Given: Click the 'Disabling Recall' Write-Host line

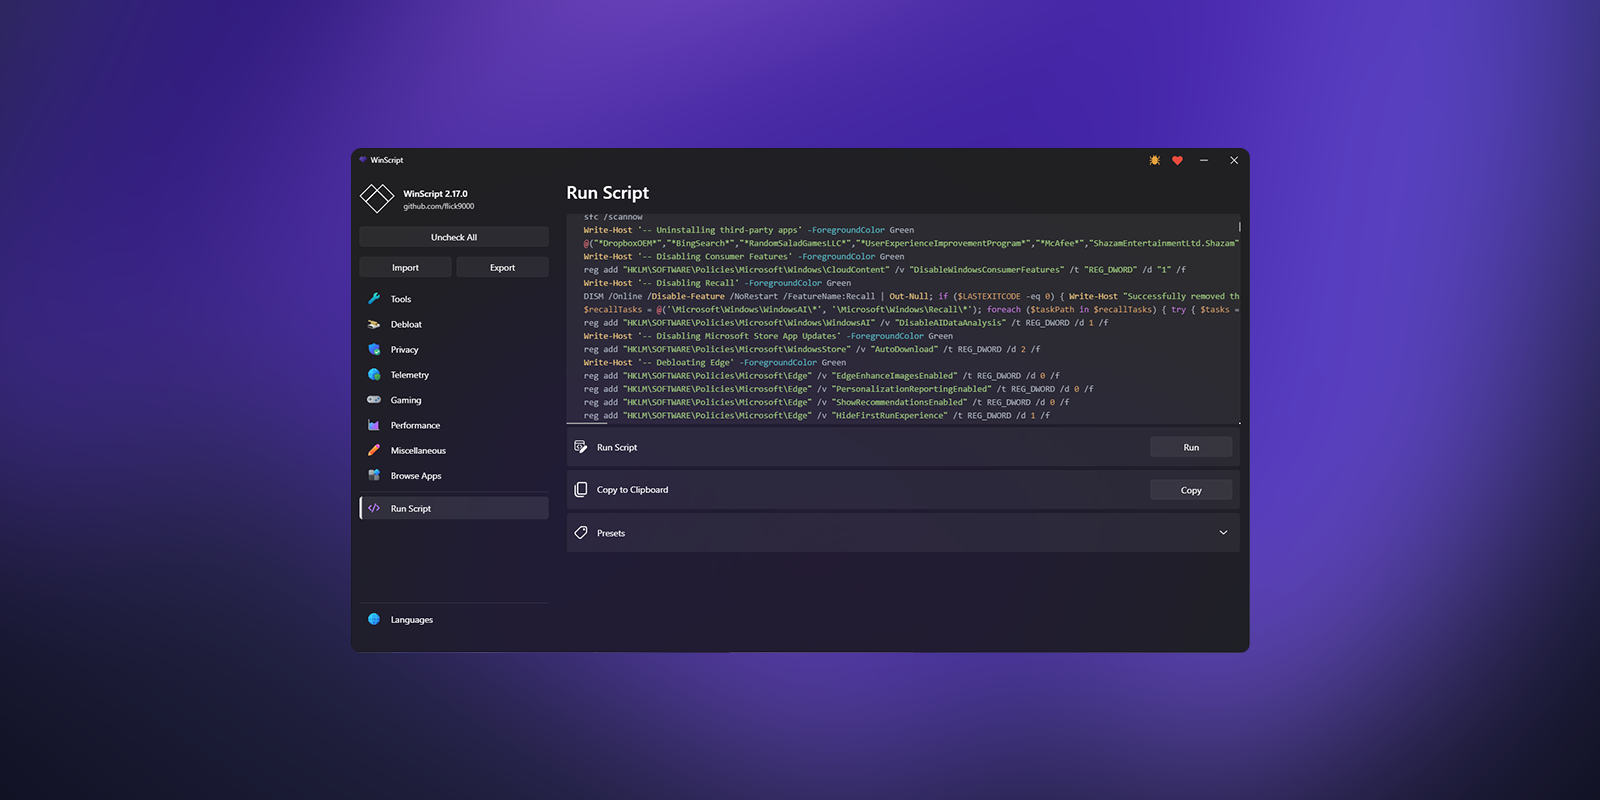Looking at the screenshot, I should pos(717,283).
